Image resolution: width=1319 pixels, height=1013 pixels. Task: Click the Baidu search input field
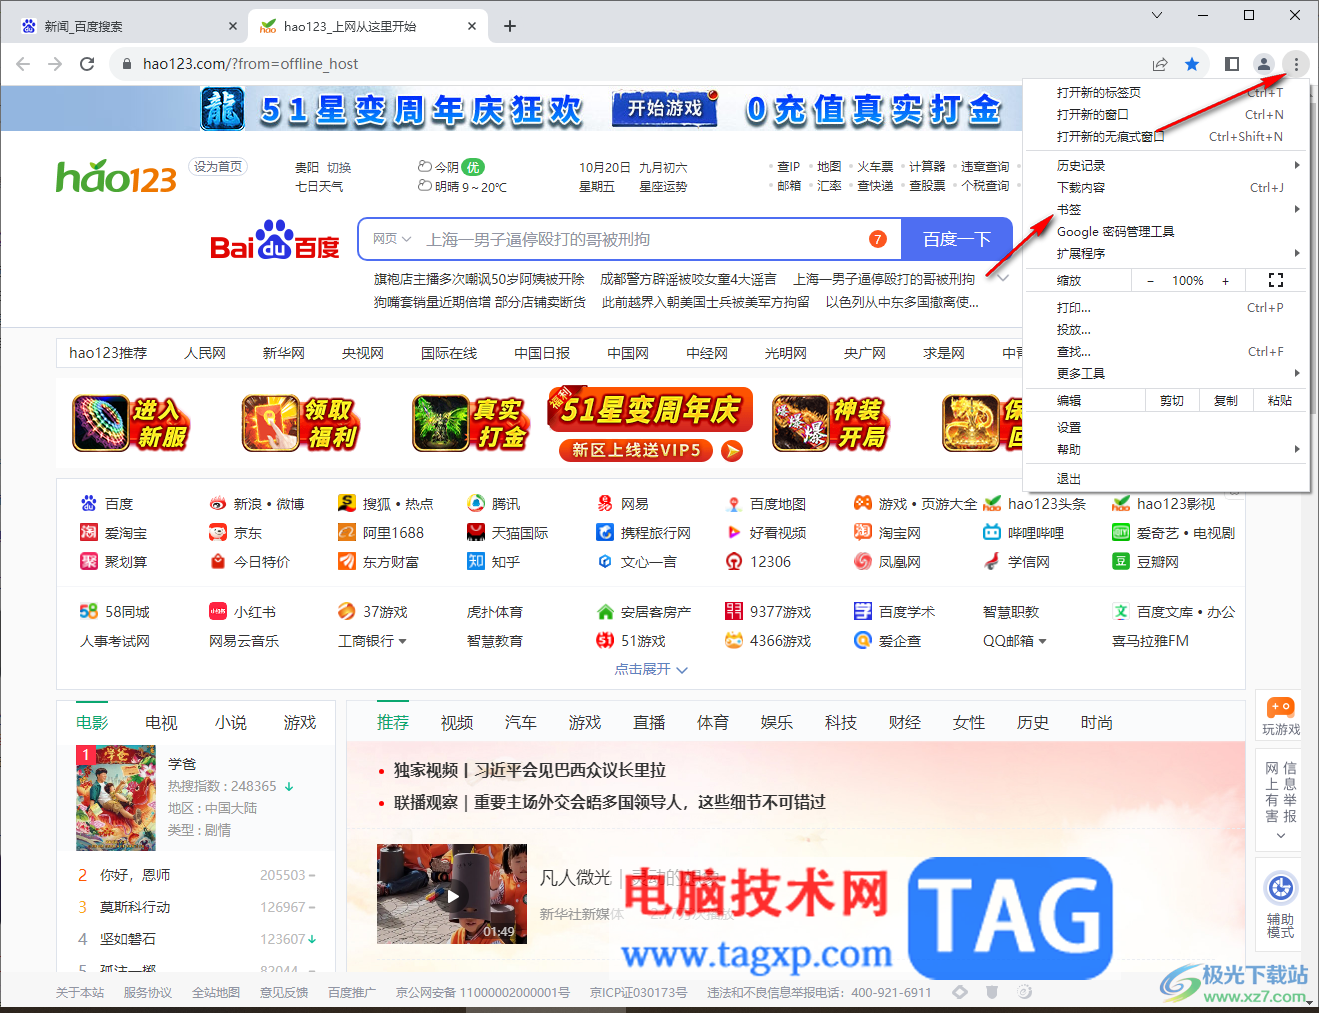pyautogui.click(x=640, y=239)
